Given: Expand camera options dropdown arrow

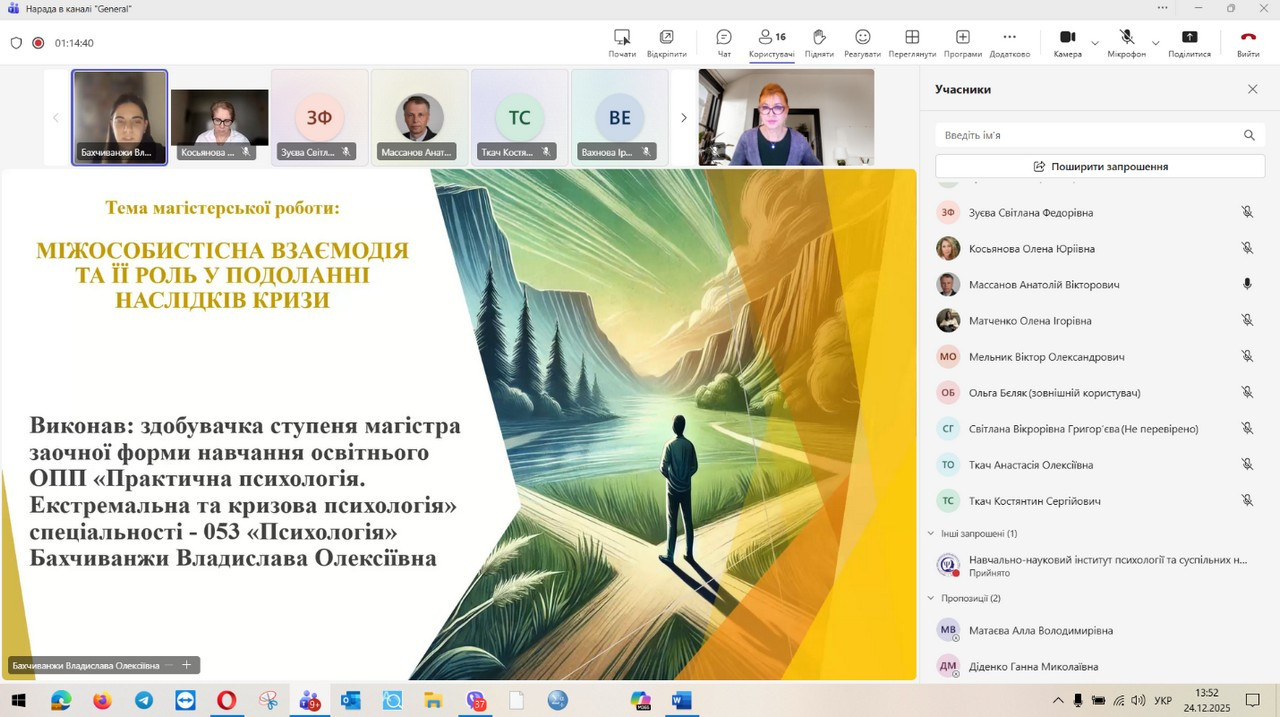Looking at the screenshot, I should [x=1094, y=43].
